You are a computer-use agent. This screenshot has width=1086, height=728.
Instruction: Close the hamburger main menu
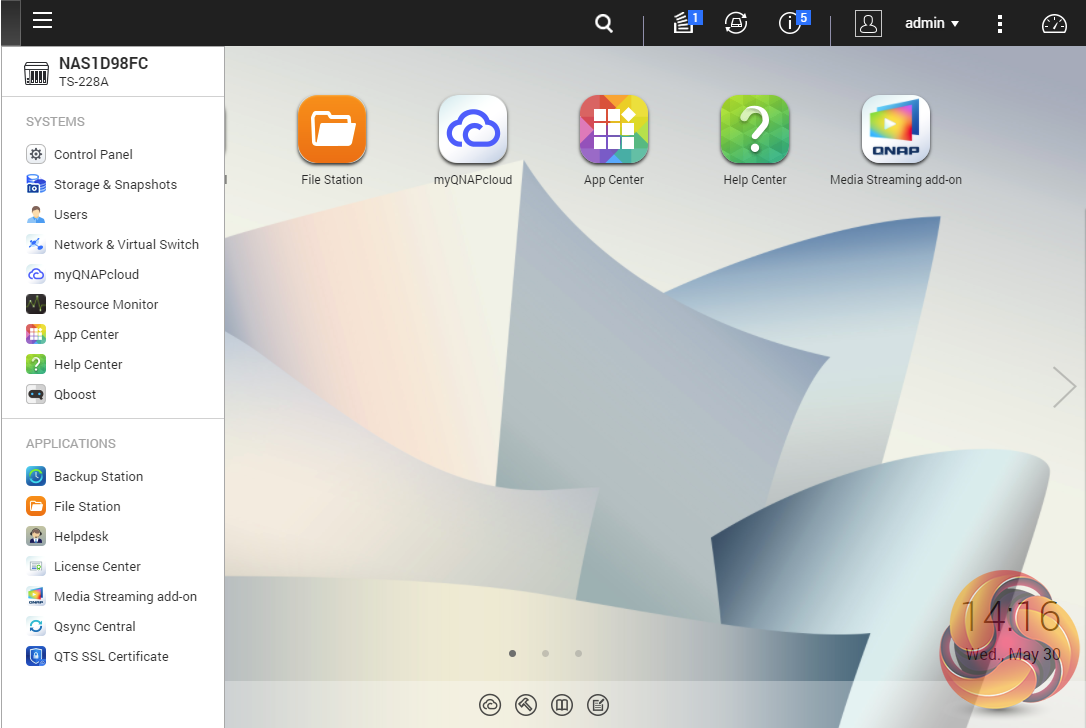[42, 20]
